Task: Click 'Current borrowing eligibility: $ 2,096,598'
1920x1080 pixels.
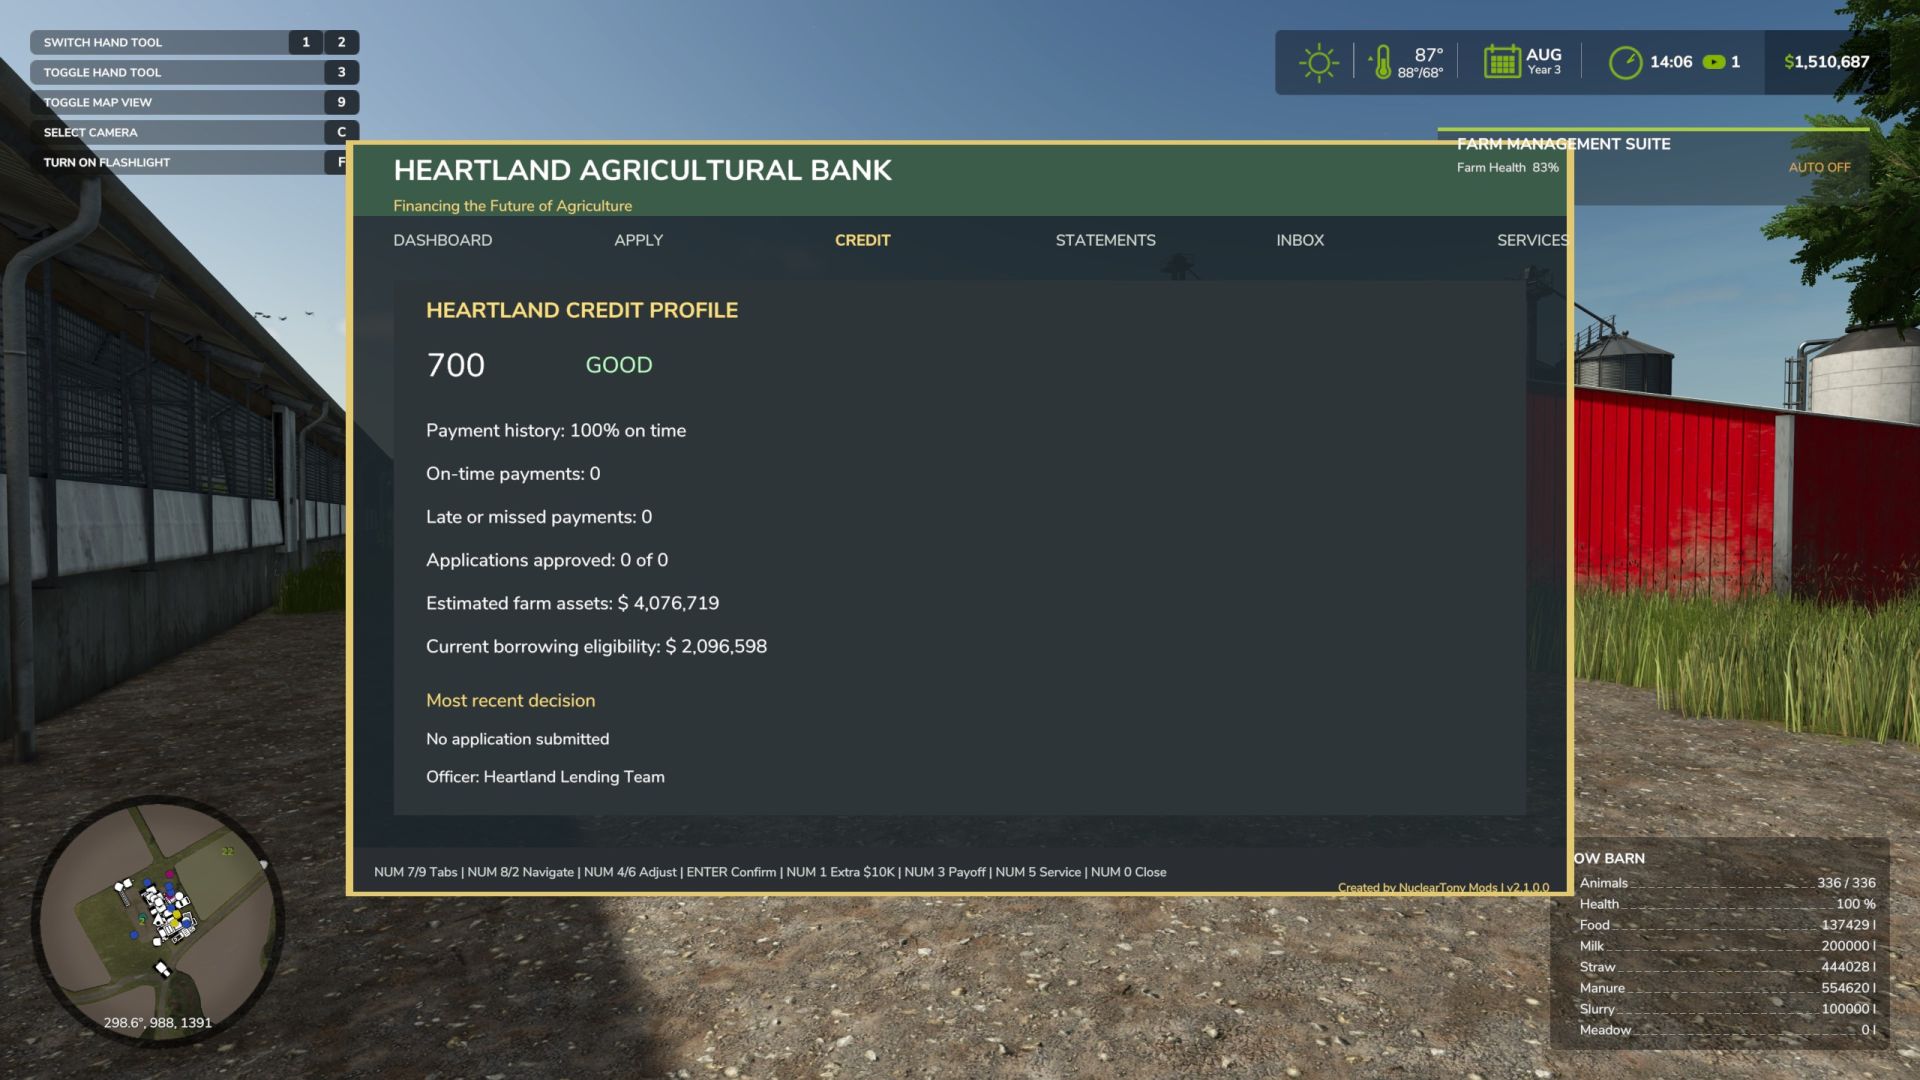Action: point(596,646)
